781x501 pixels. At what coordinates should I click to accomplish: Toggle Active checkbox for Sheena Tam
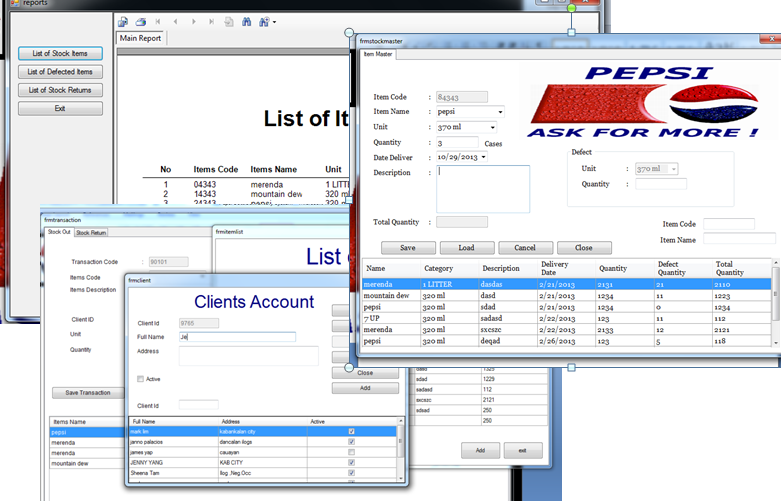point(352,473)
